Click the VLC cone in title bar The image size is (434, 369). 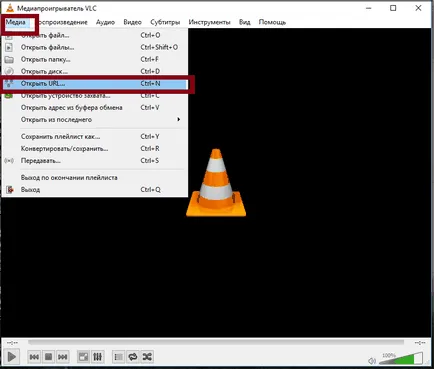(10, 8)
